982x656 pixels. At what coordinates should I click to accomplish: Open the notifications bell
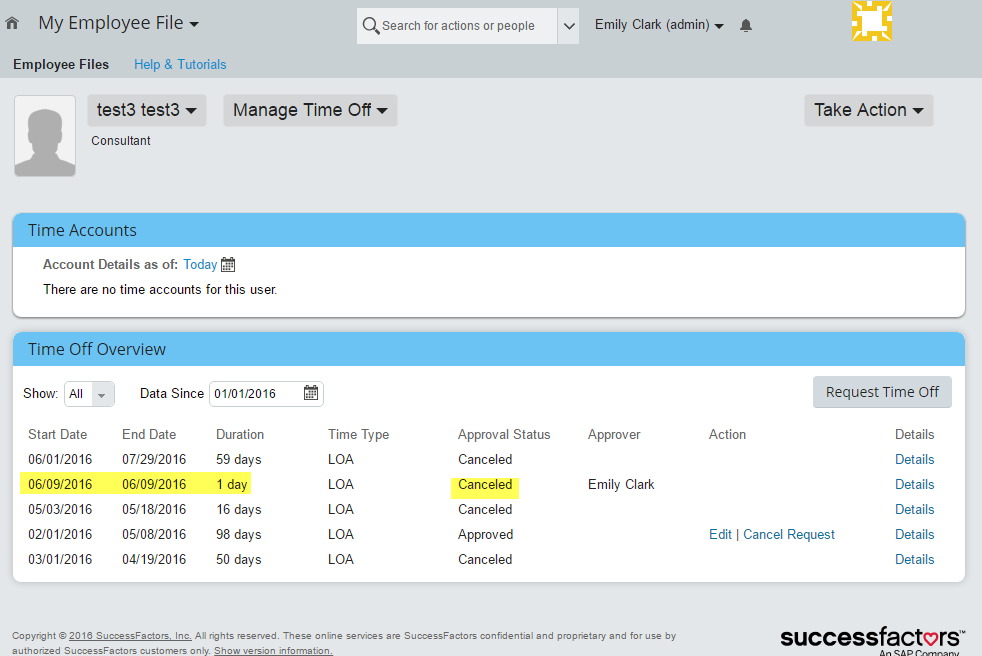[745, 25]
